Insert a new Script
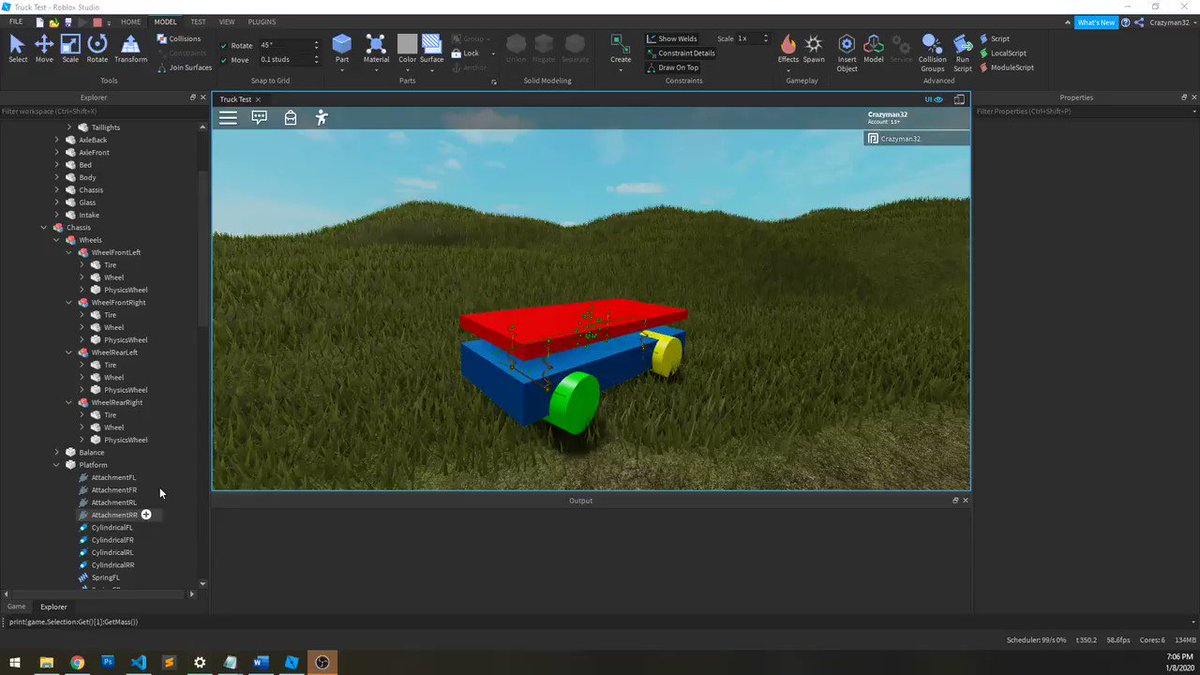This screenshot has width=1200, height=675. [x=994, y=39]
